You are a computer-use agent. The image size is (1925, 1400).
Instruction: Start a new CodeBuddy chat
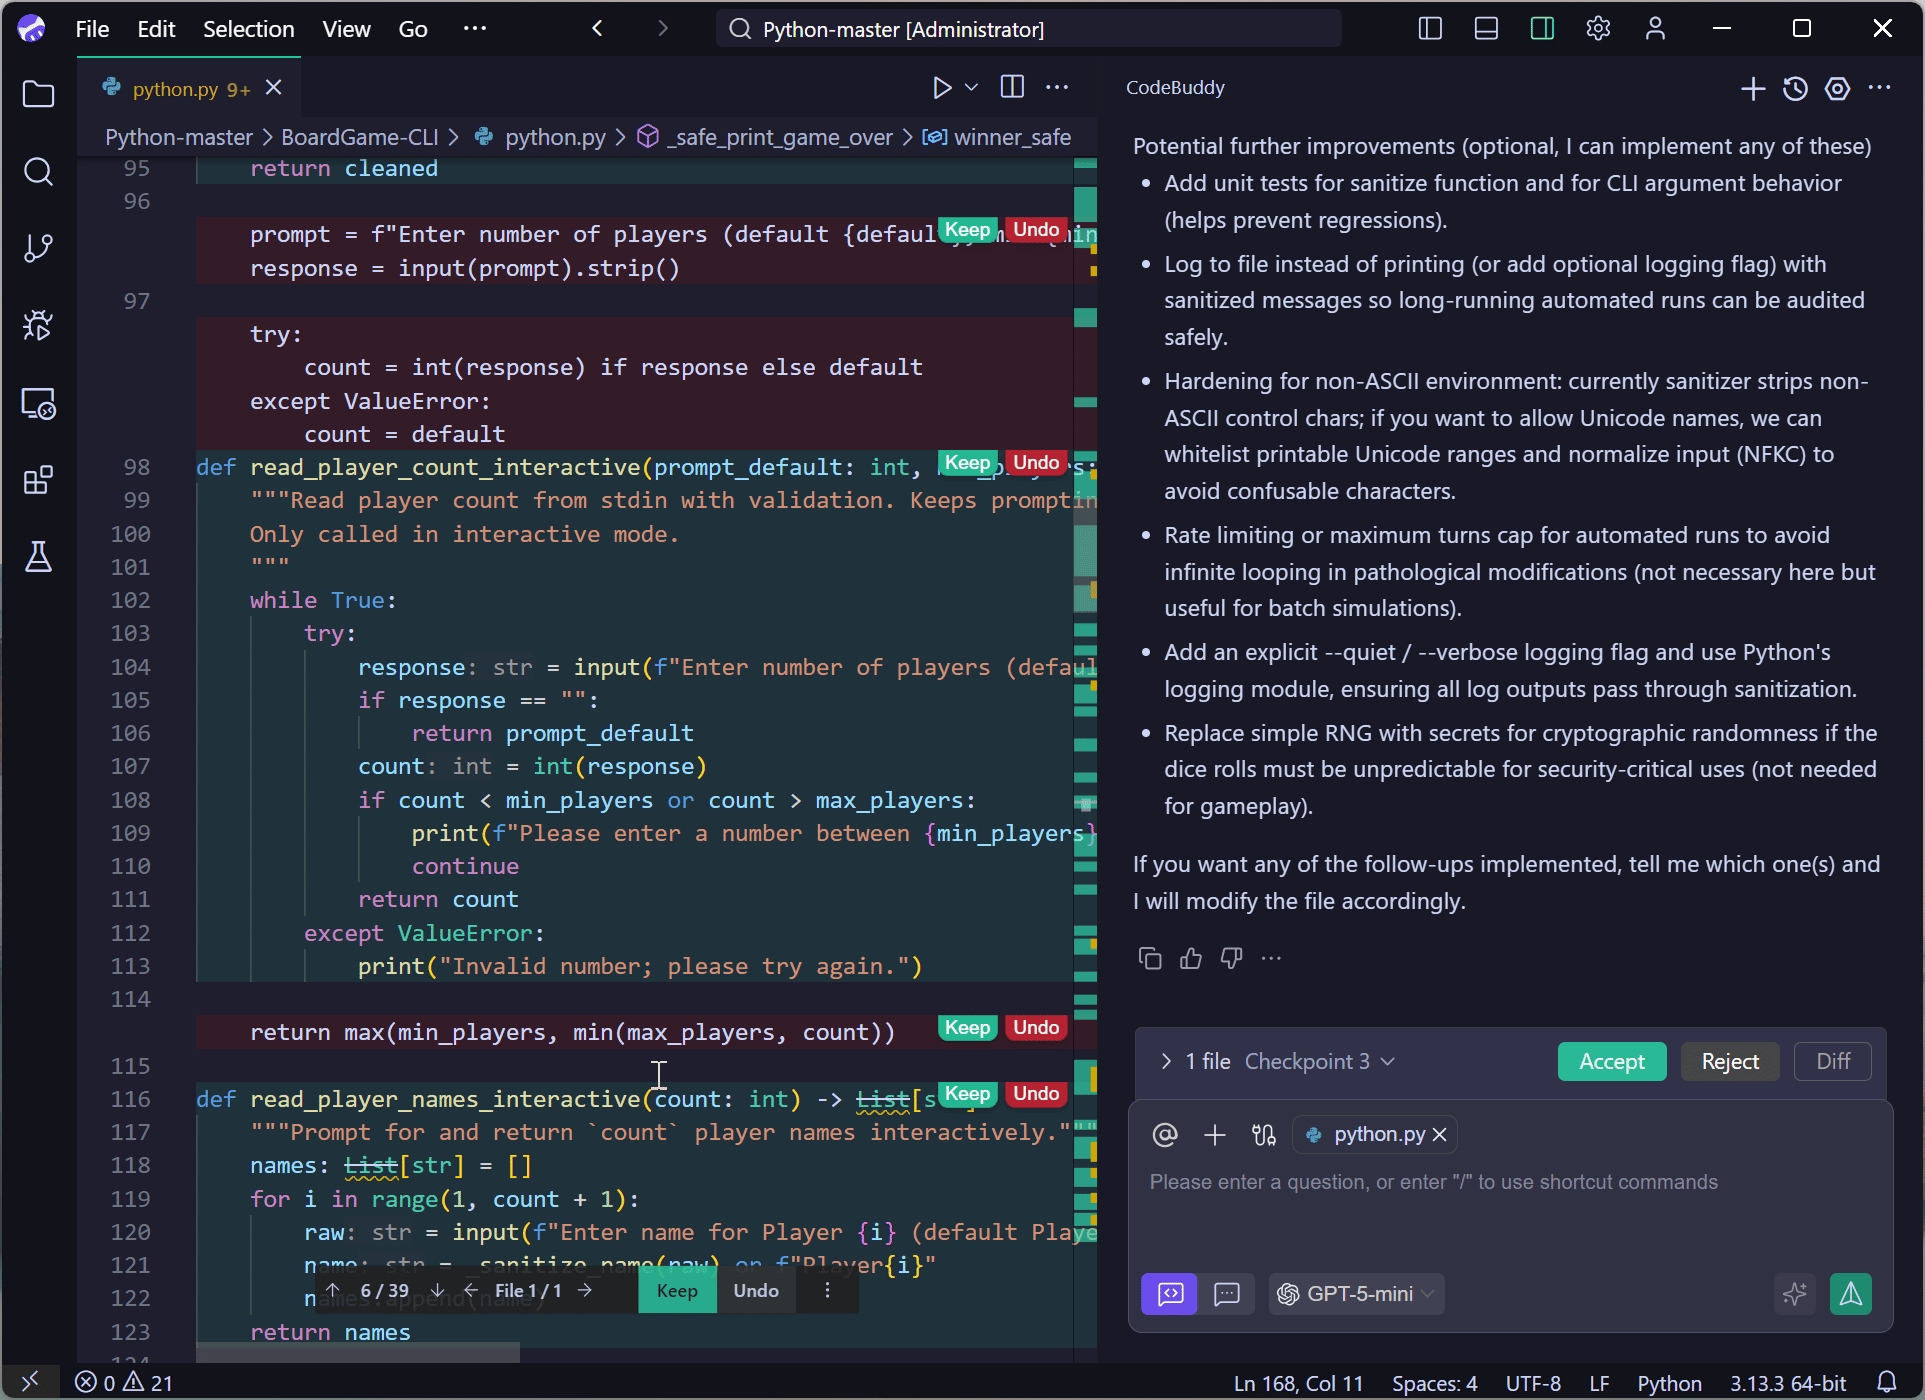(x=1752, y=88)
